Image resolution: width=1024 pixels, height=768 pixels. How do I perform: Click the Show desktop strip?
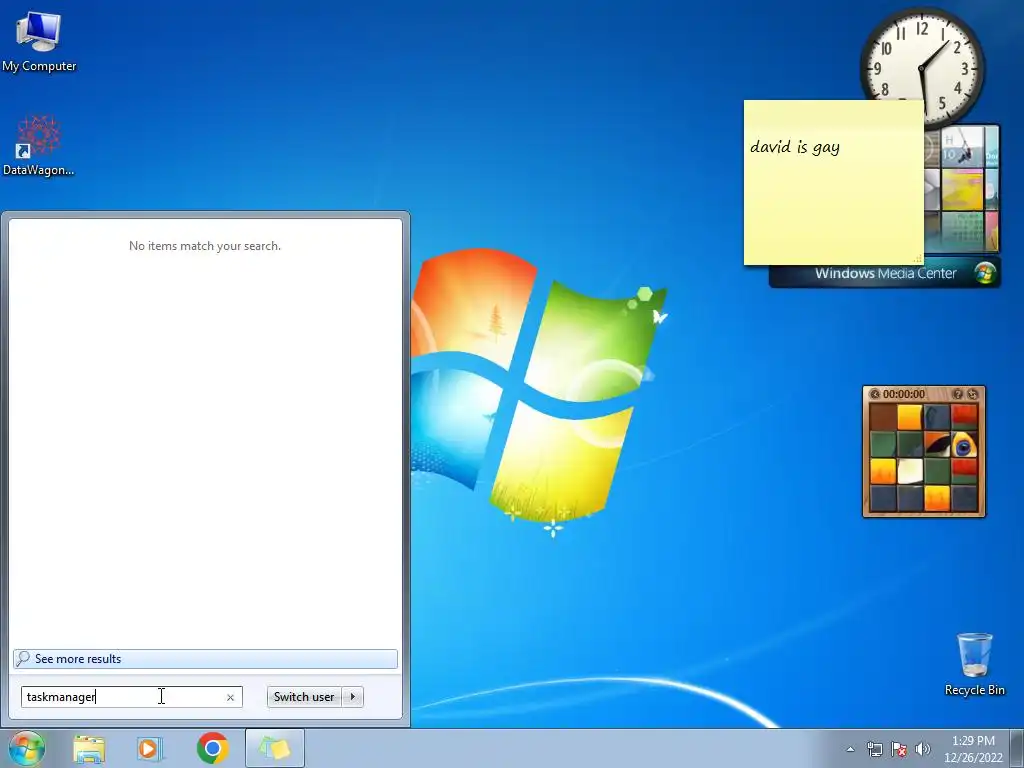click(x=1017, y=748)
